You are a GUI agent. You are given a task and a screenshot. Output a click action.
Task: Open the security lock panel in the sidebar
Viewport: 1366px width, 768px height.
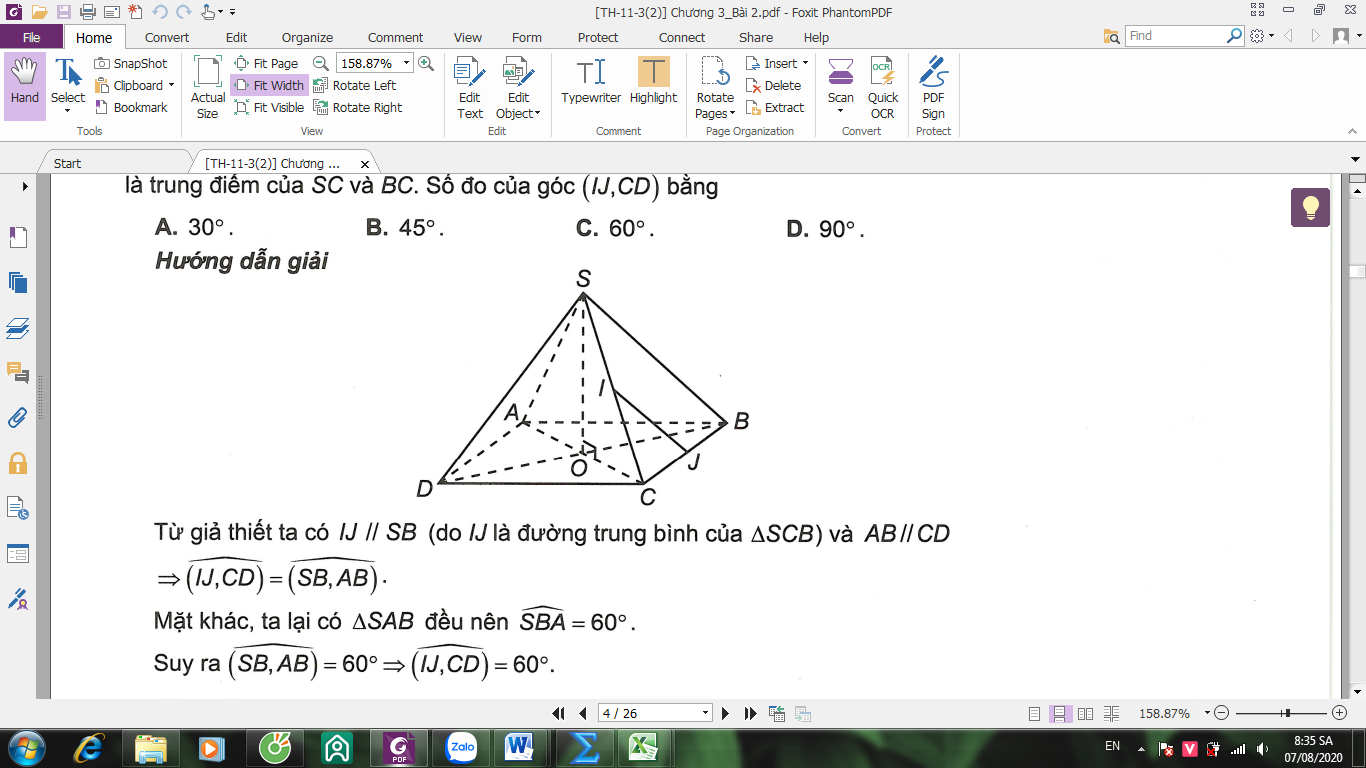(x=18, y=463)
